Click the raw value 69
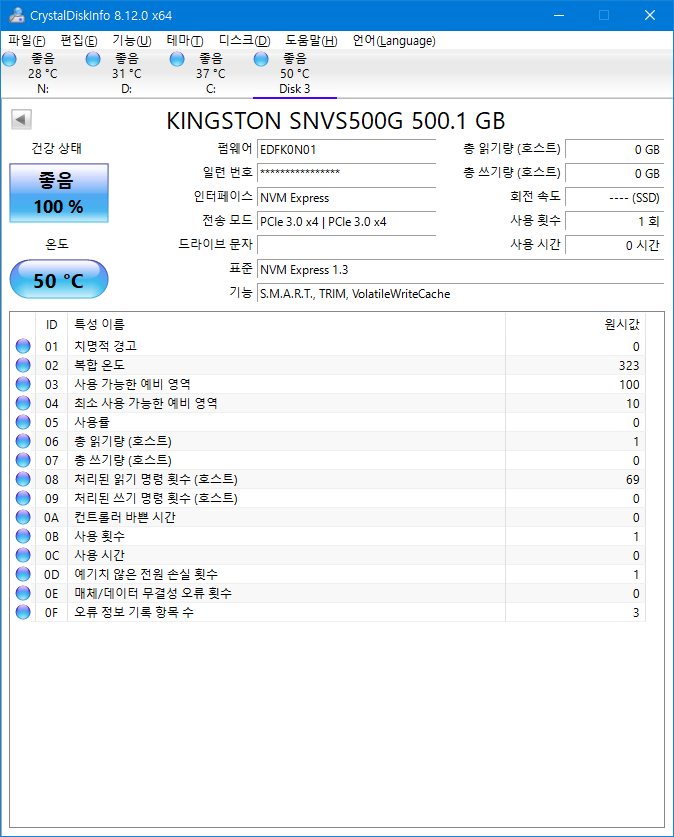This screenshot has height=837, width=674. 632,479
